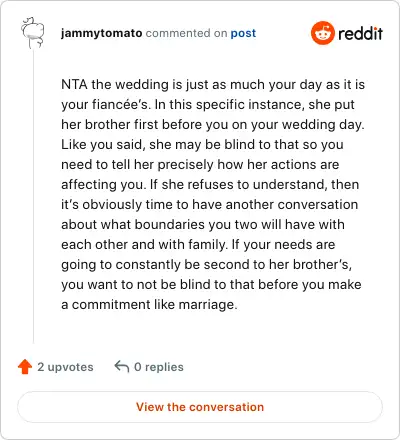The image size is (400, 440).
Task: Click the line beginning "Like you said, she"
Action: [x=202, y=144]
